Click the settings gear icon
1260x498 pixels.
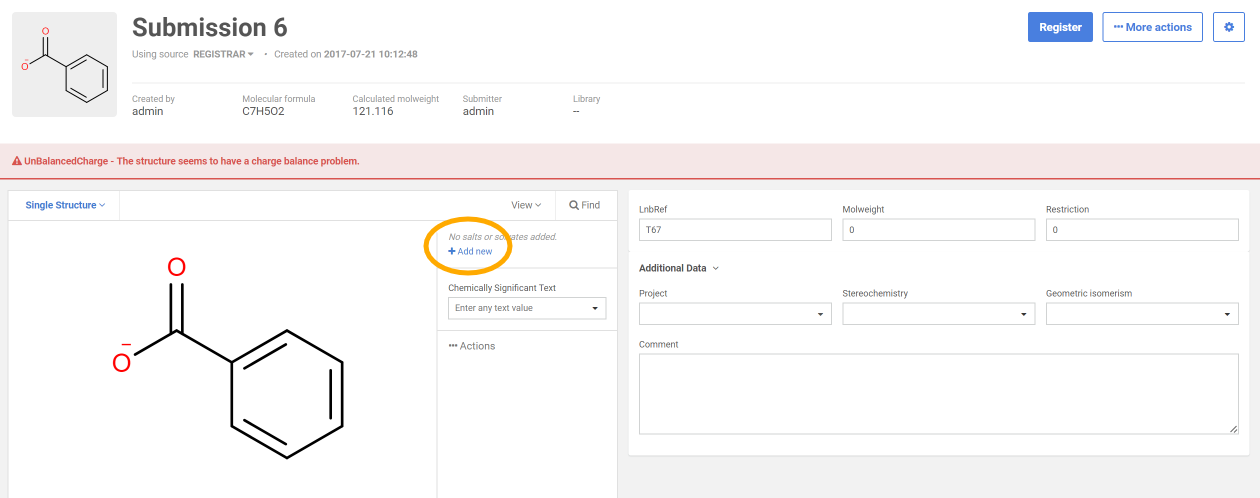1228,27
